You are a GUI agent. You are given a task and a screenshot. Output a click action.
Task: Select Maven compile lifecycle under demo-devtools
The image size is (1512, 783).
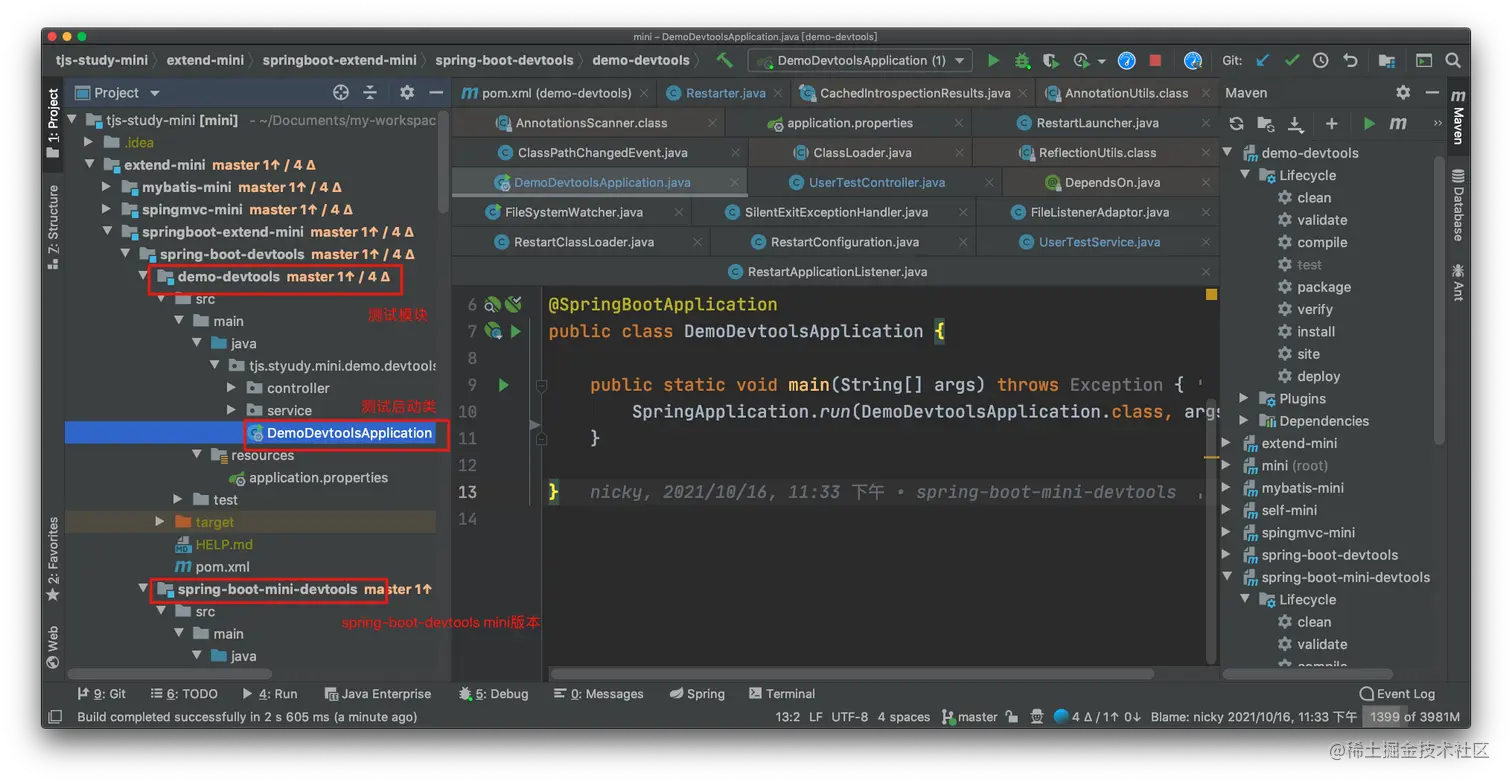(x=1322, y=242)
